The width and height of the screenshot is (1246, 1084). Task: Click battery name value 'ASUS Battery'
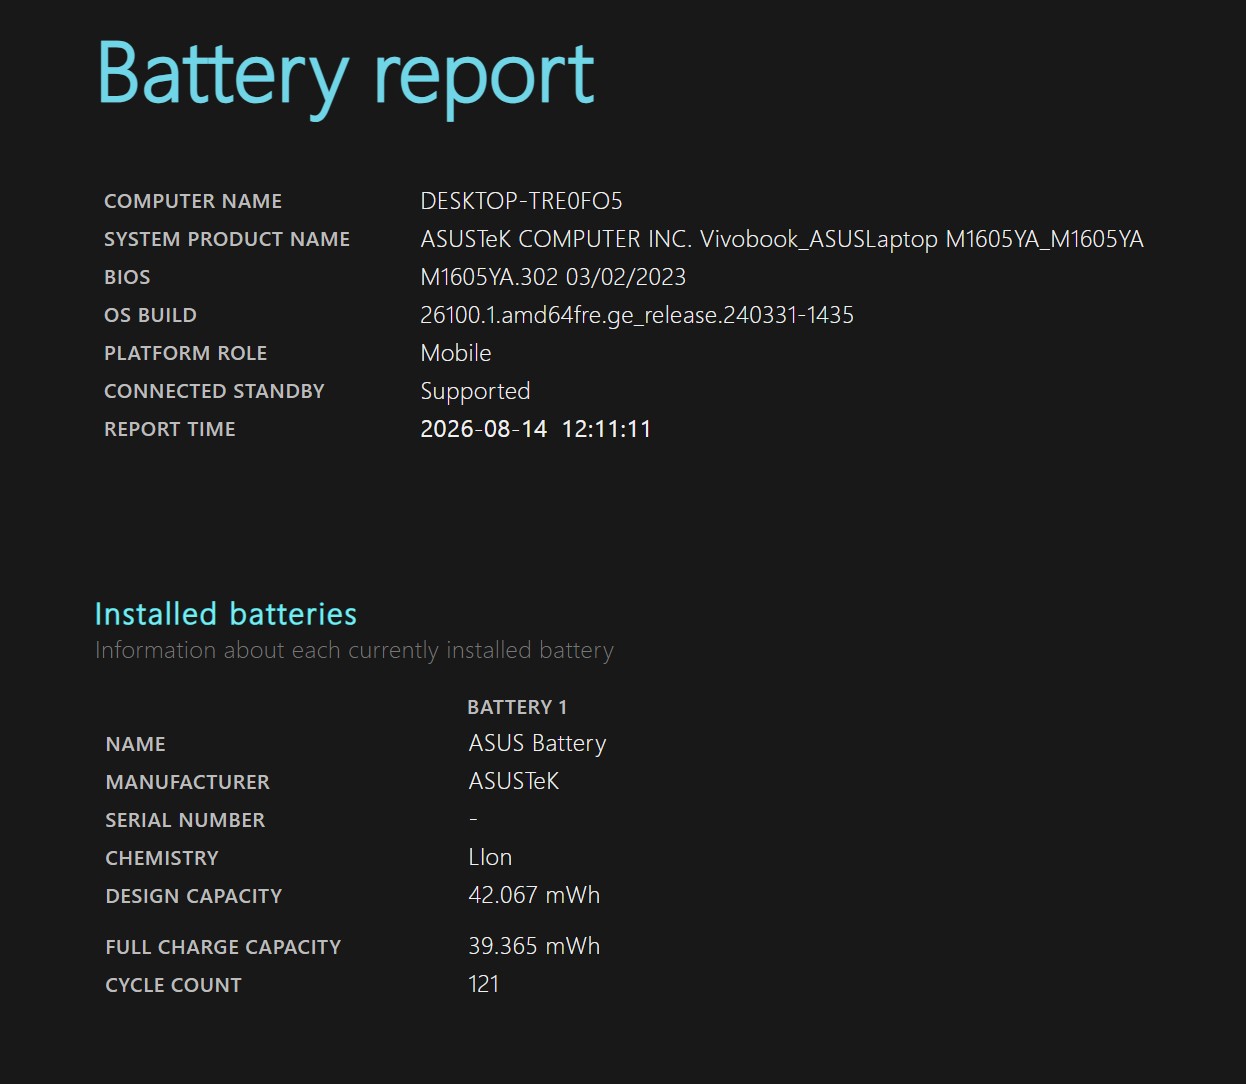pyautogui.click(x=537, y=743)
